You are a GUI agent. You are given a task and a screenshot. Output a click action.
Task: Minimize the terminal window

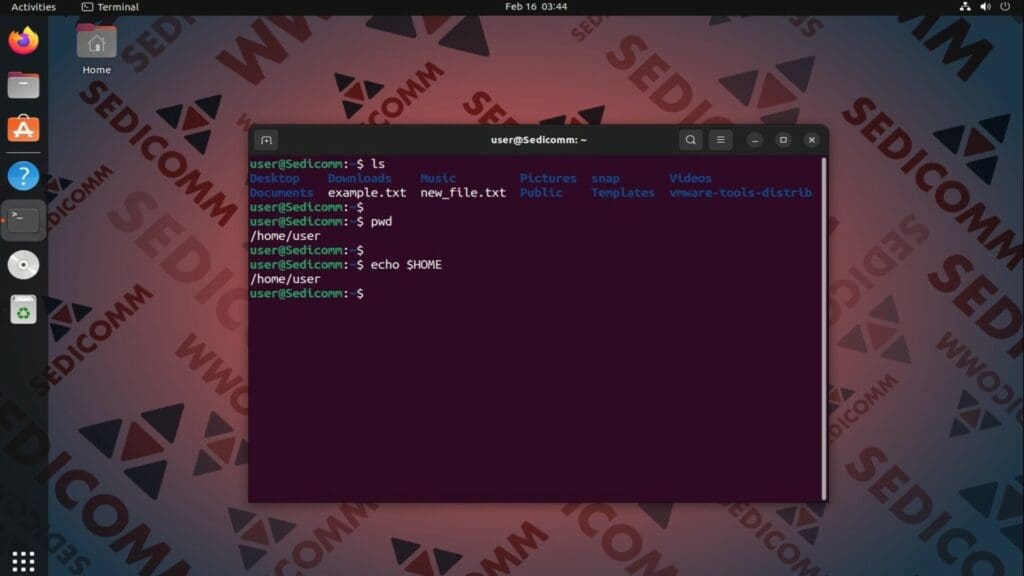click(x=755, y=140)
